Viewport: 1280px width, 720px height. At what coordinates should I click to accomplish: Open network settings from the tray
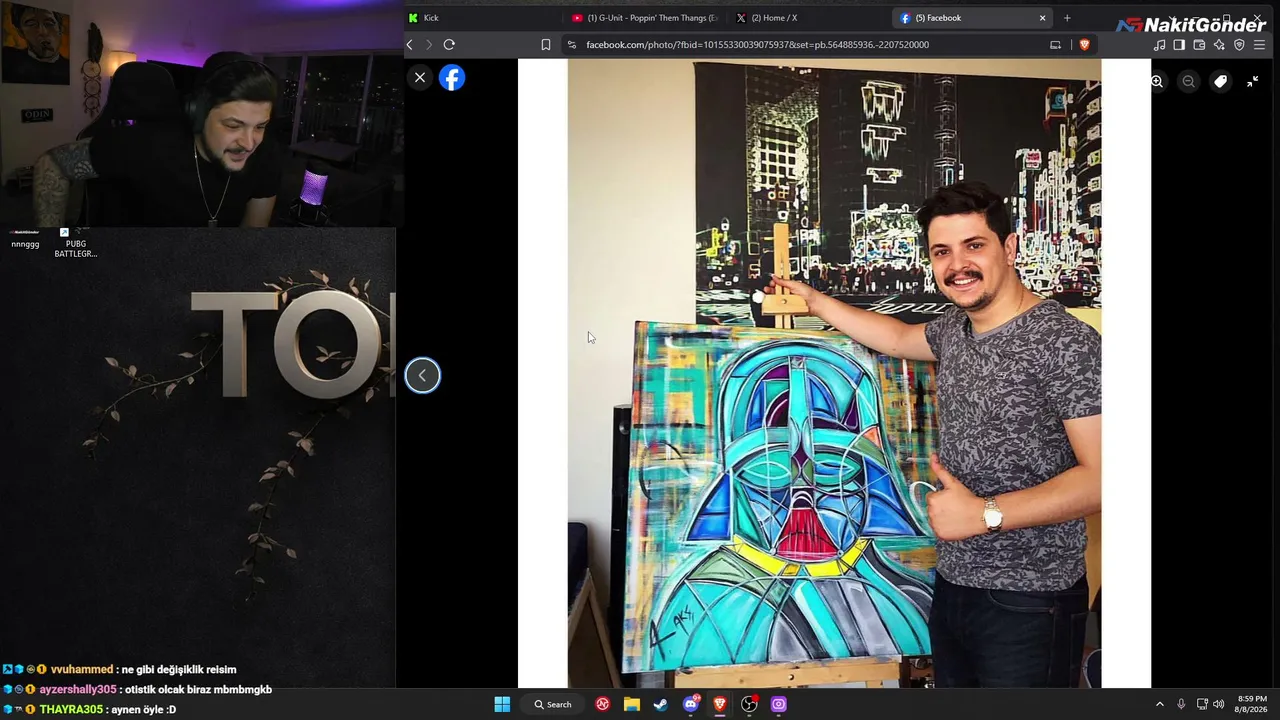tap(1202, 704)
